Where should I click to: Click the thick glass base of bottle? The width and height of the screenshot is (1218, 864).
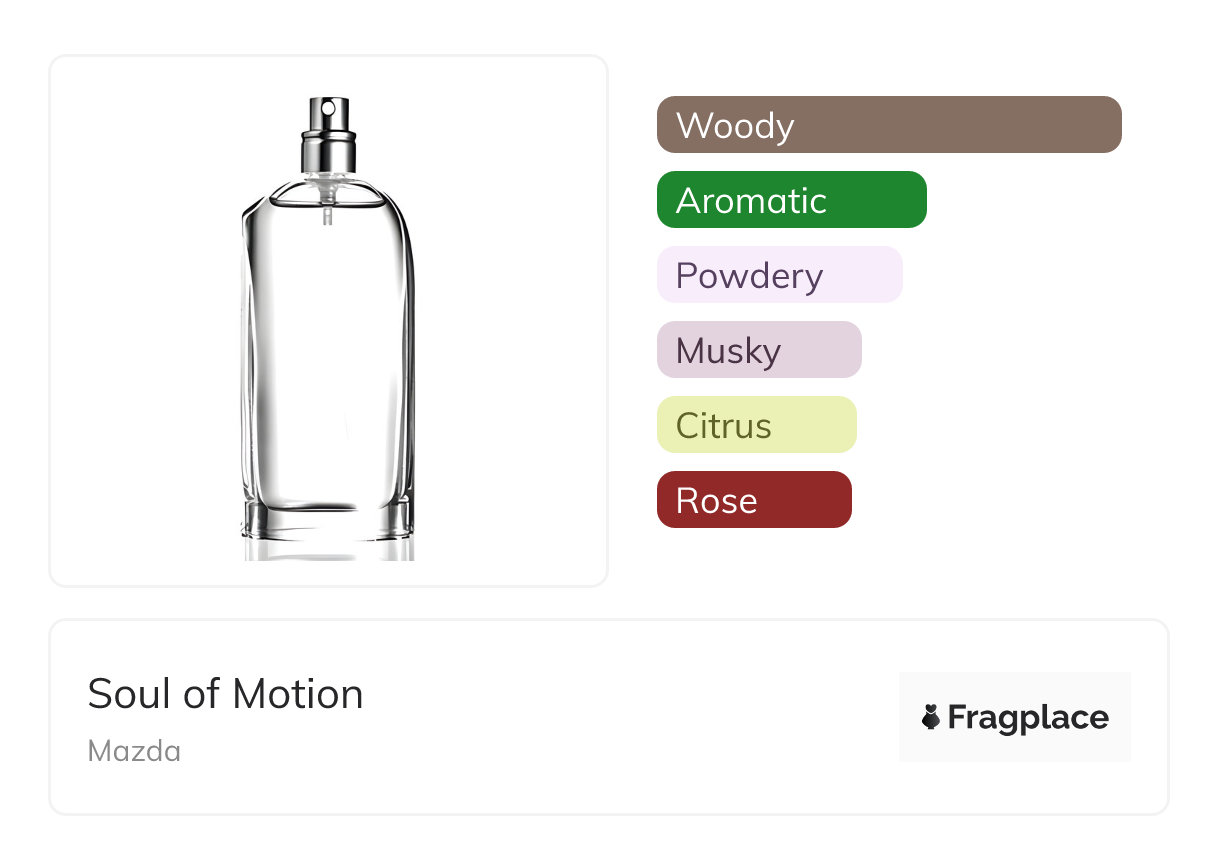(328, 518)
